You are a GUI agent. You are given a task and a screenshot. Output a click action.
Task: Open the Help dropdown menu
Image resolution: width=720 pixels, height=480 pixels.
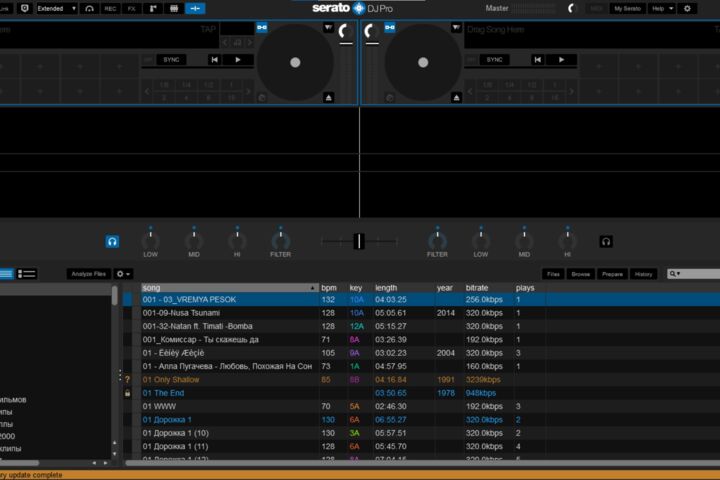pos(662,8)
